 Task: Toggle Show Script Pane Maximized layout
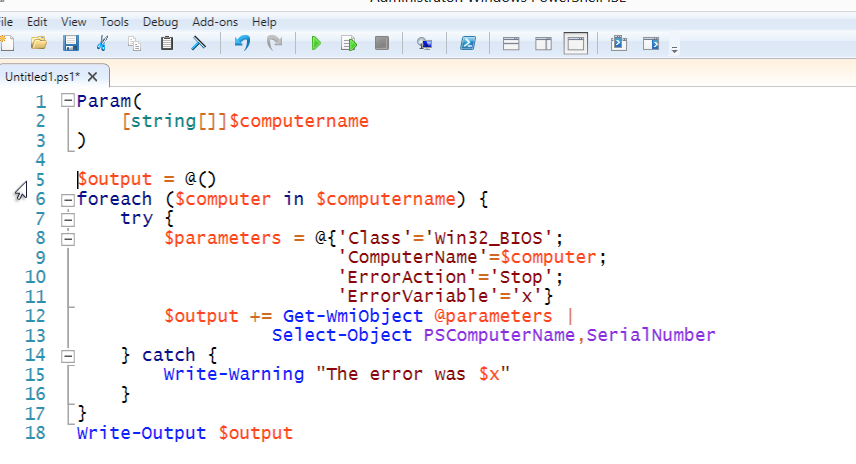(575, 43)
